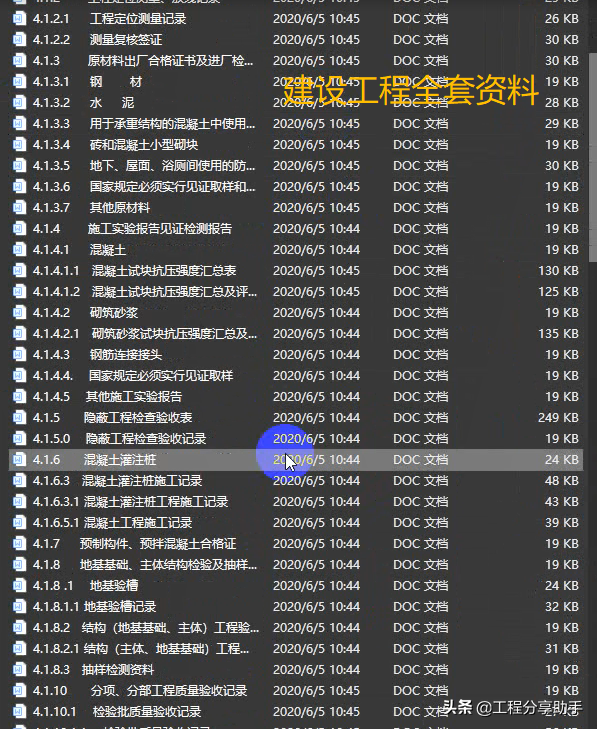Select file name '测量复核签证'
Image resolution: width=597 pixels, height=729 pixels.
pyautogui.click(x=126, y=40)
